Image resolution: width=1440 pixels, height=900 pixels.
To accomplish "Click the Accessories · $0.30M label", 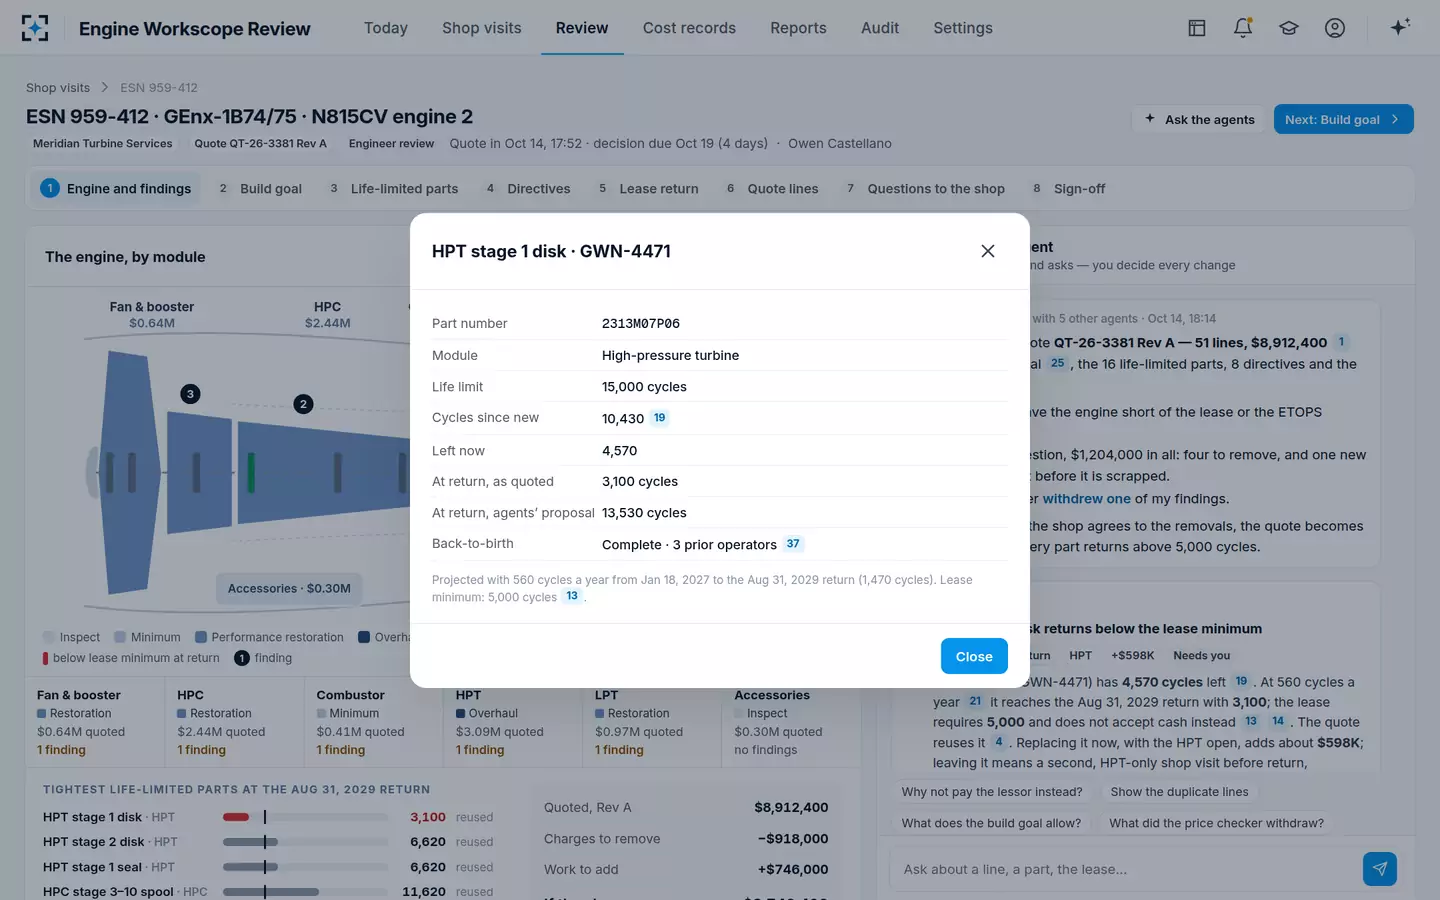I will (289, 588).
